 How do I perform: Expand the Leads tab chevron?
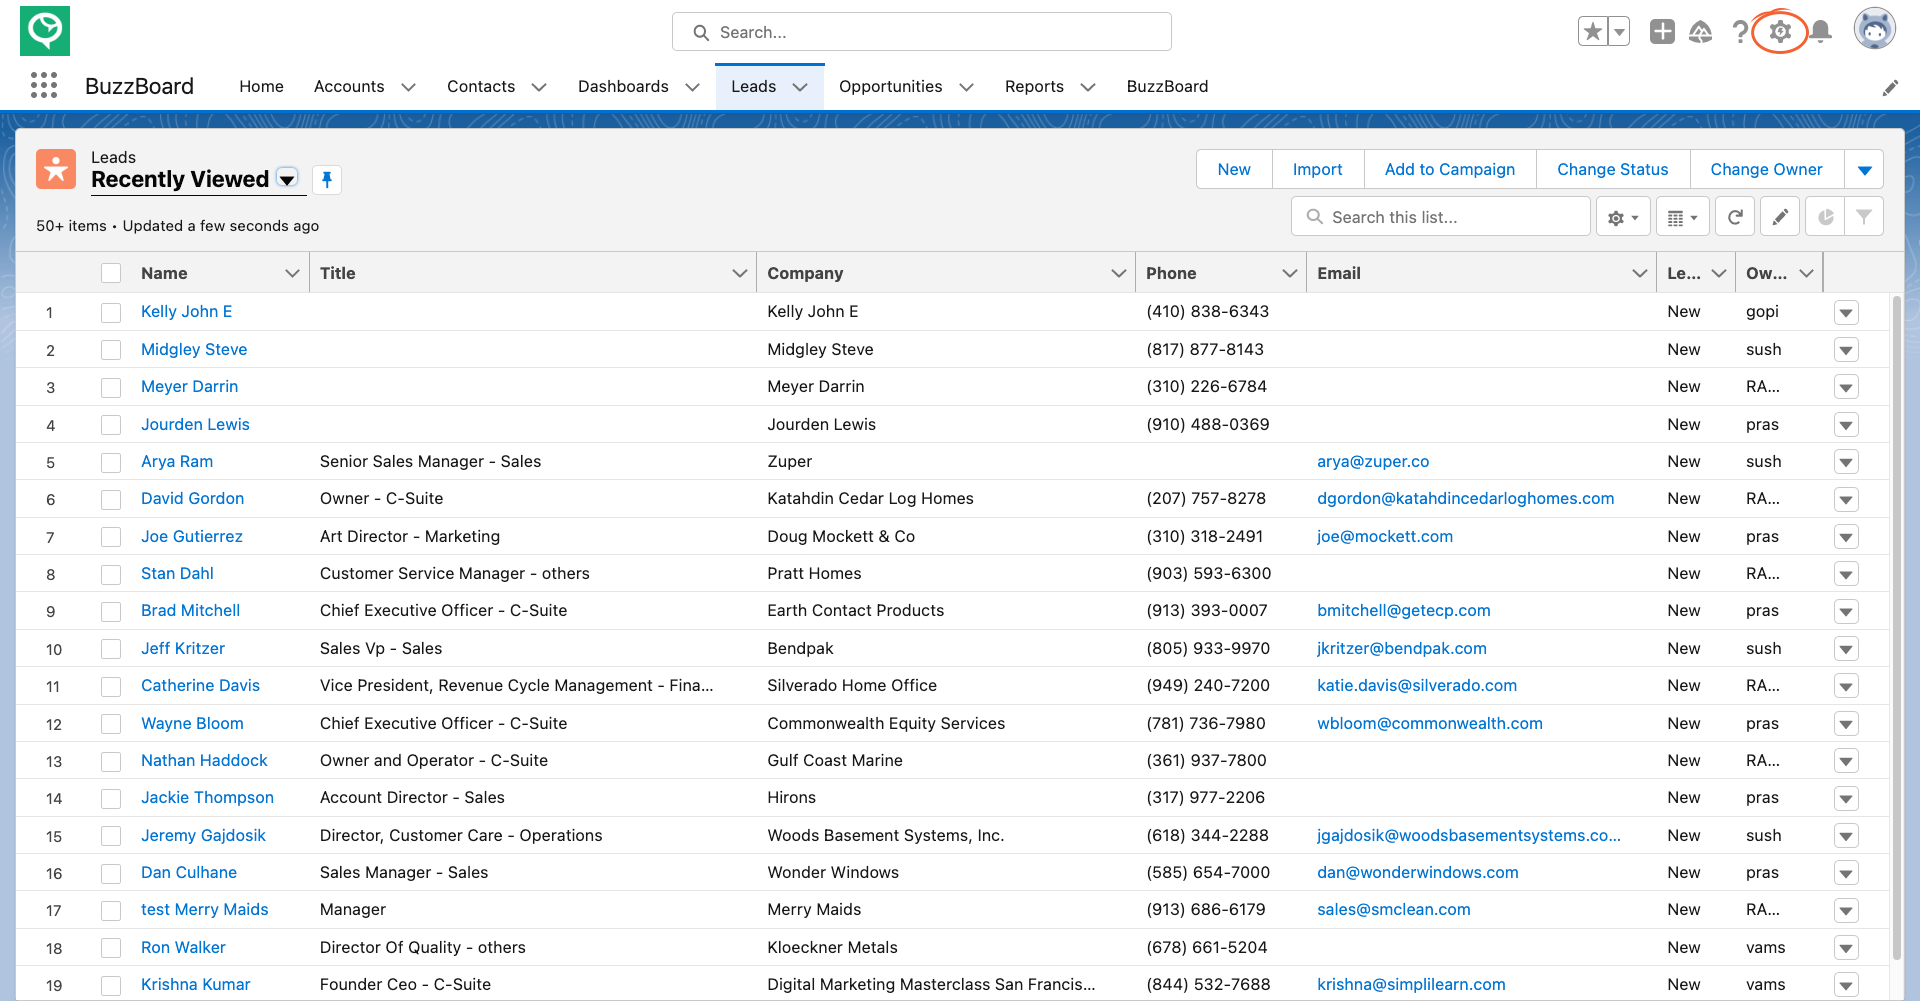pos(800,87)
